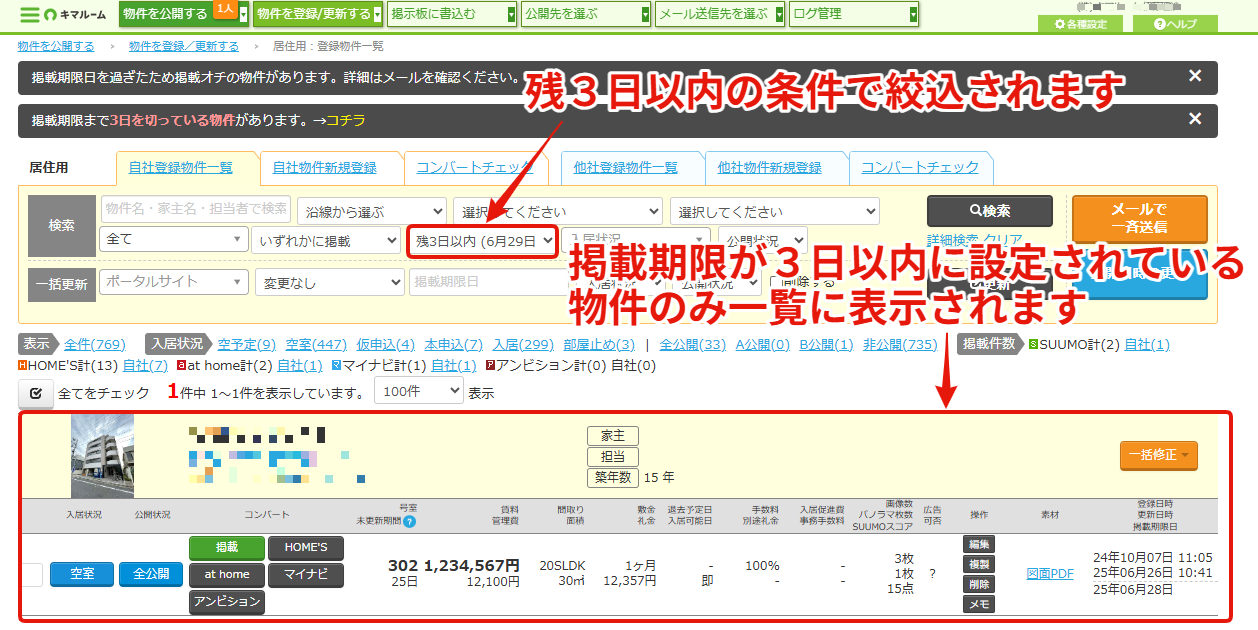Filter by 全件(769)

(x=95, y=345)
